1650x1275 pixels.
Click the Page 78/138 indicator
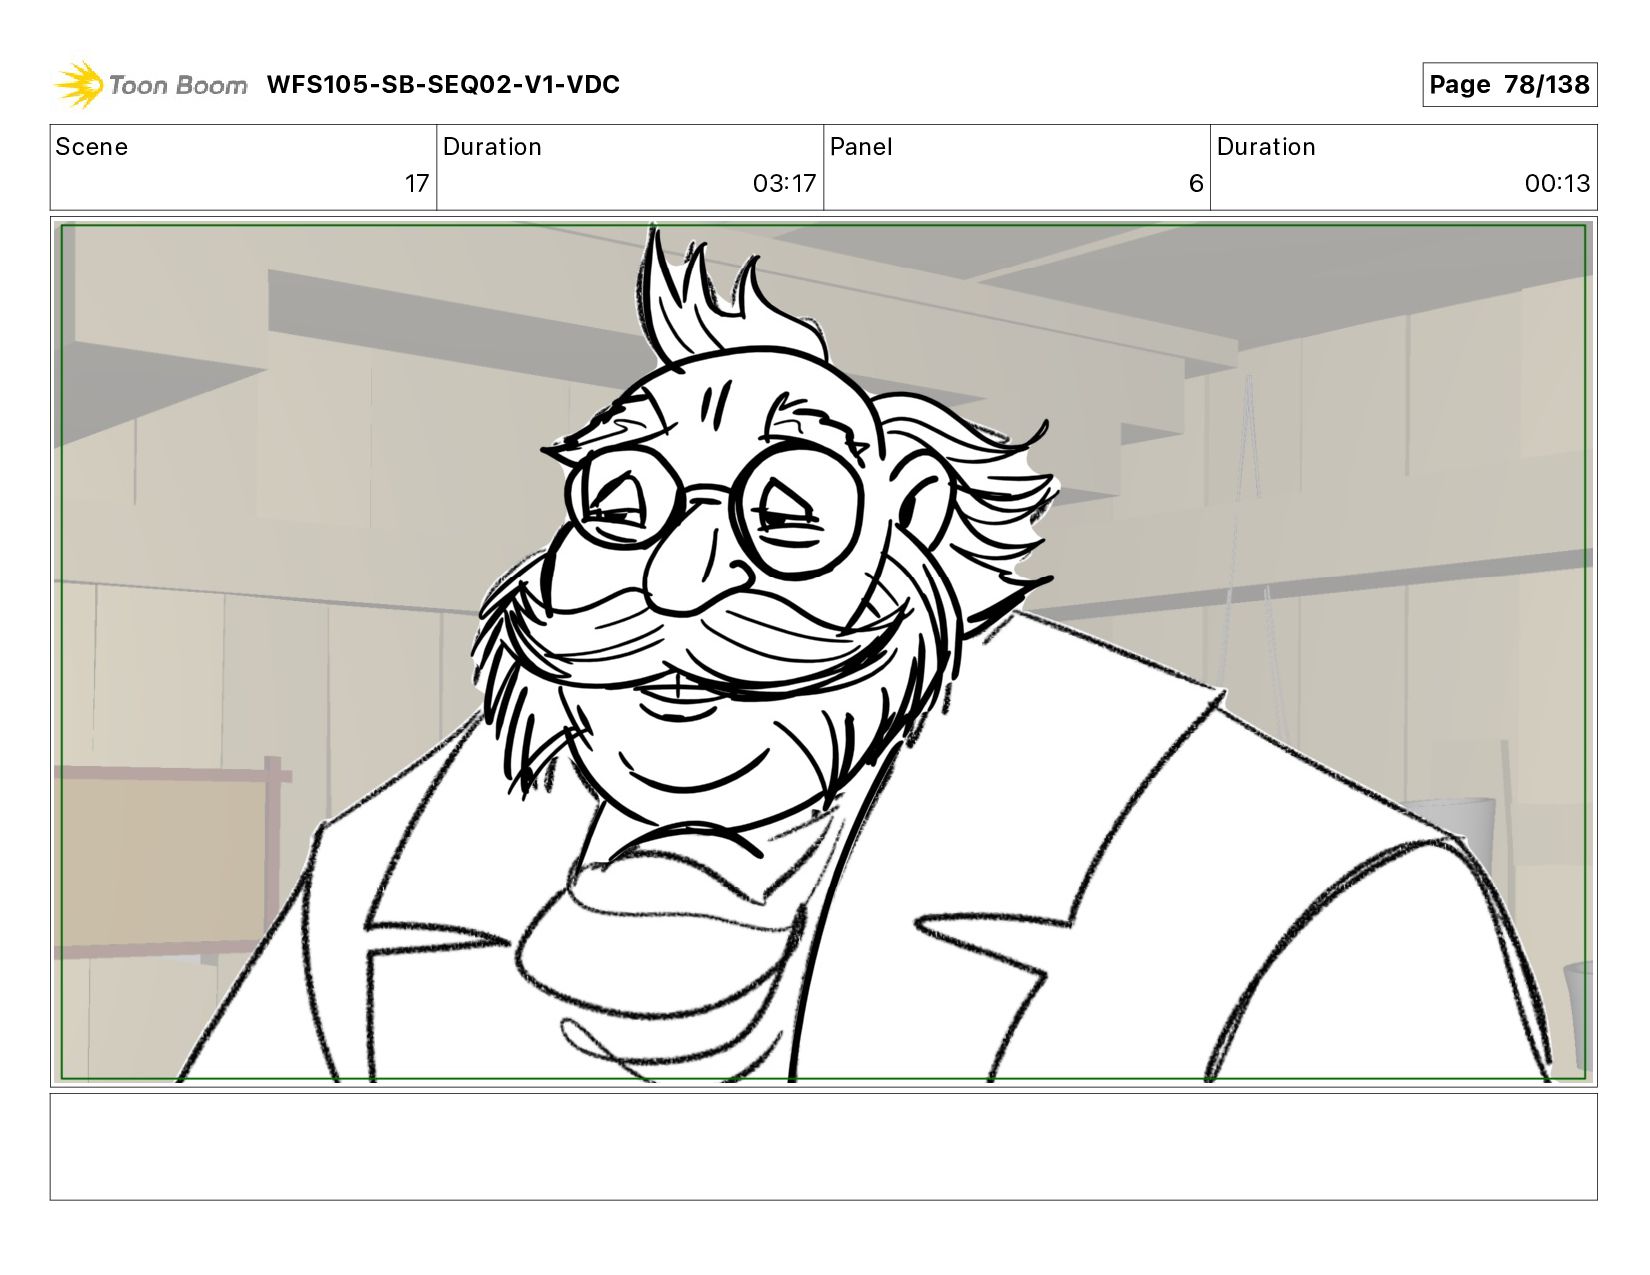click(x=1509, y=85)
